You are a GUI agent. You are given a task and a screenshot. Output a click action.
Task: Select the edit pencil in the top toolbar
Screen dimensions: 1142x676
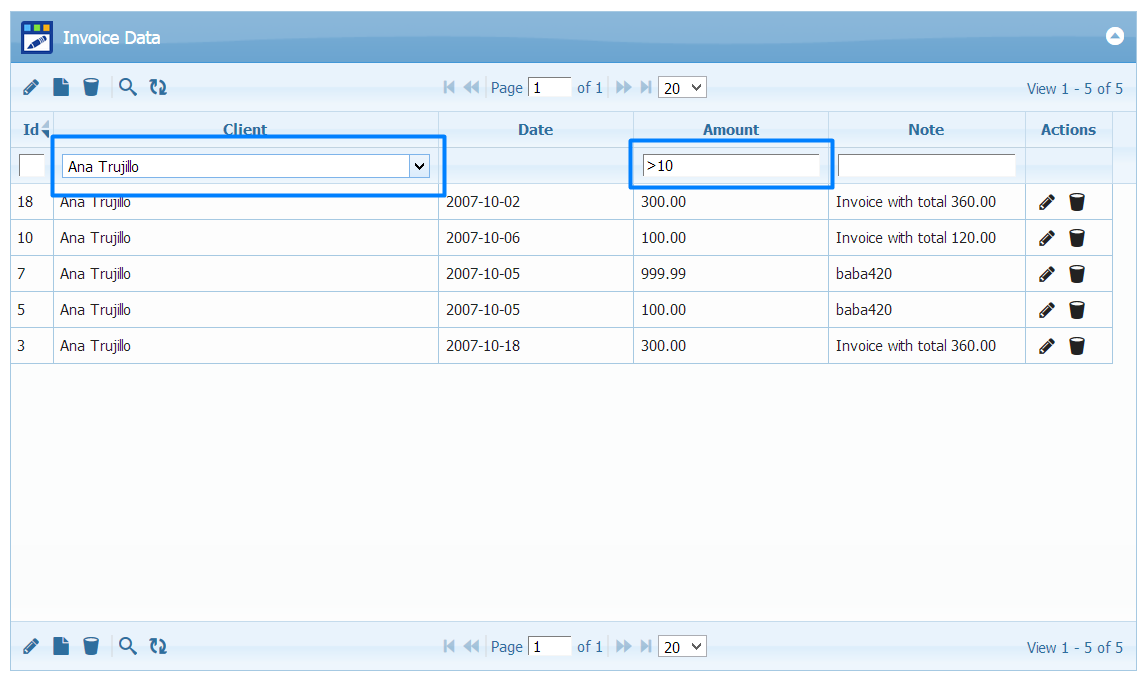(x=30, y=87)
